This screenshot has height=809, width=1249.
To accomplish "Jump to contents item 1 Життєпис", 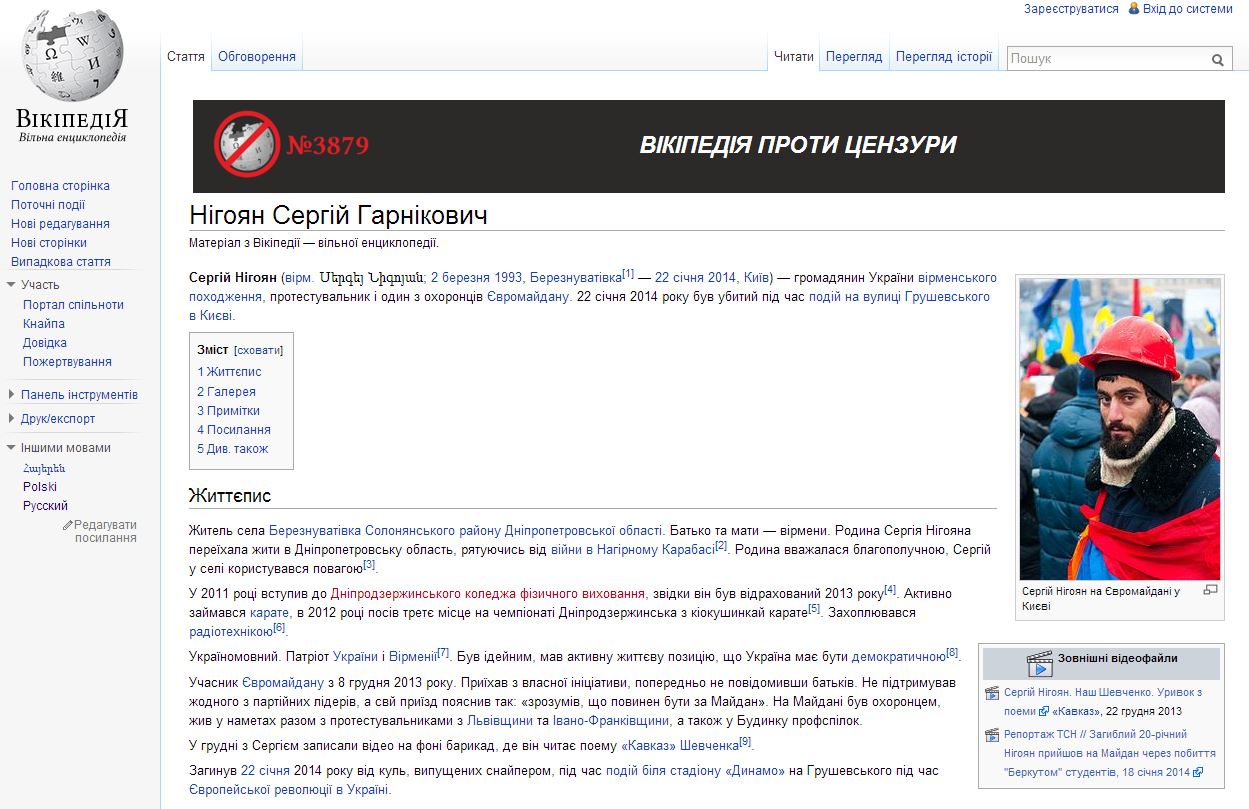I will click(x=229, y=372).
